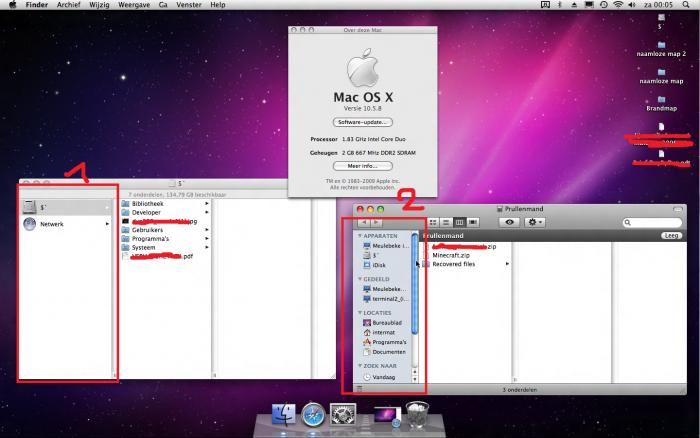This screenshot has width=700, height=438.
Task: Click Meer info button in Over deze Mac
Action: point(362,166)
